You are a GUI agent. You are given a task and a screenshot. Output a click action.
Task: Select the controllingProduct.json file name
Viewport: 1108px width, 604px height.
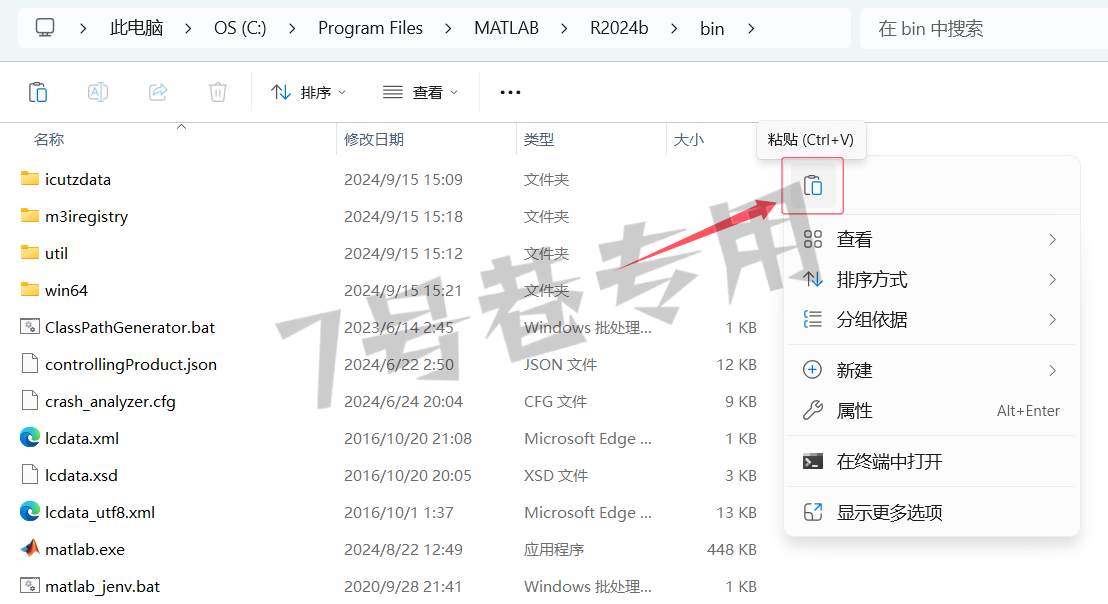click(131, 365)
